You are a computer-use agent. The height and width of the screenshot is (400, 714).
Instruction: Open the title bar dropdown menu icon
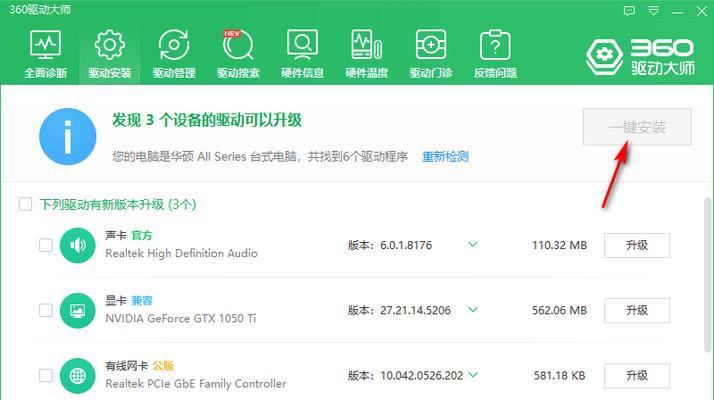click(x=653, y=11)
